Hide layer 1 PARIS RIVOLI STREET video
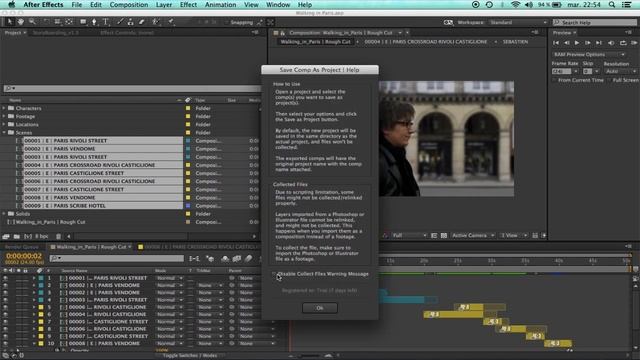This screenshot has height=360, width=640. 5,278
